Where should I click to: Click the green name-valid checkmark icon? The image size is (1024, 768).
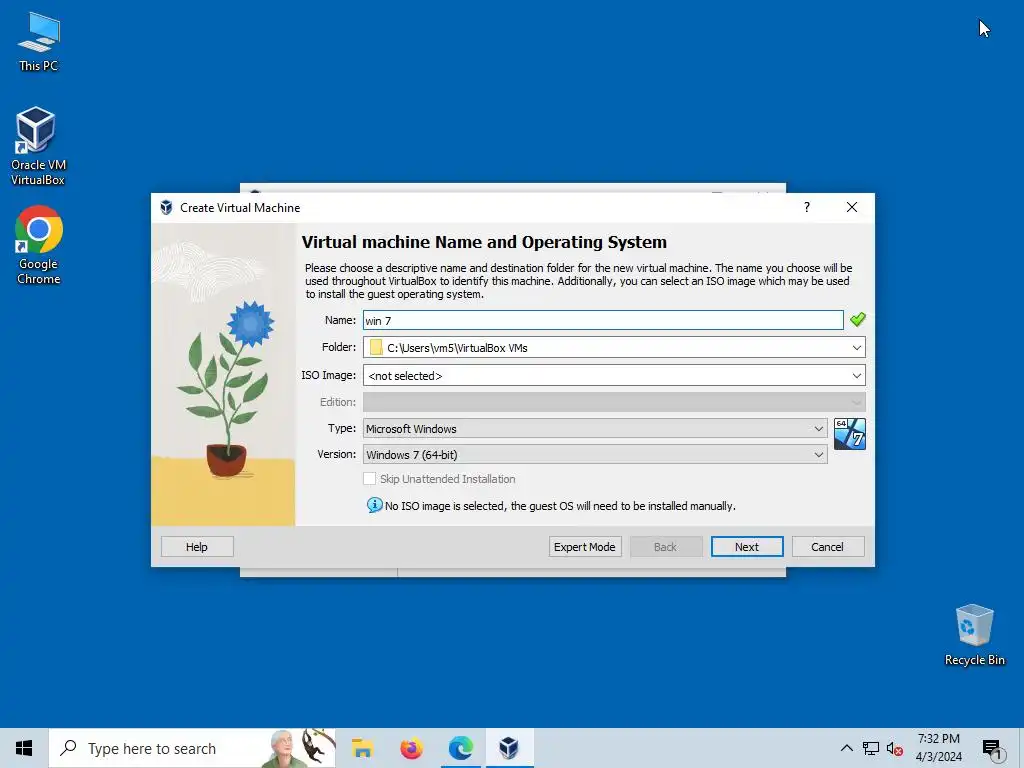click(857, 319)
